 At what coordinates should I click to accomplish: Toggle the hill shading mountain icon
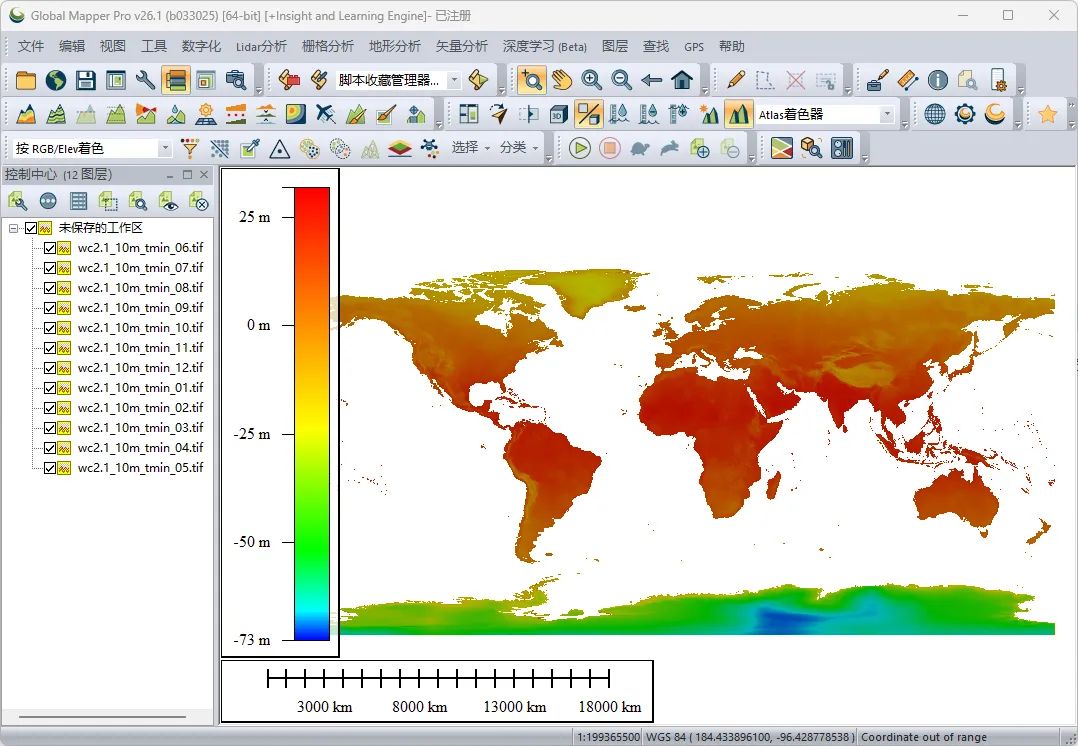point(738,114)
